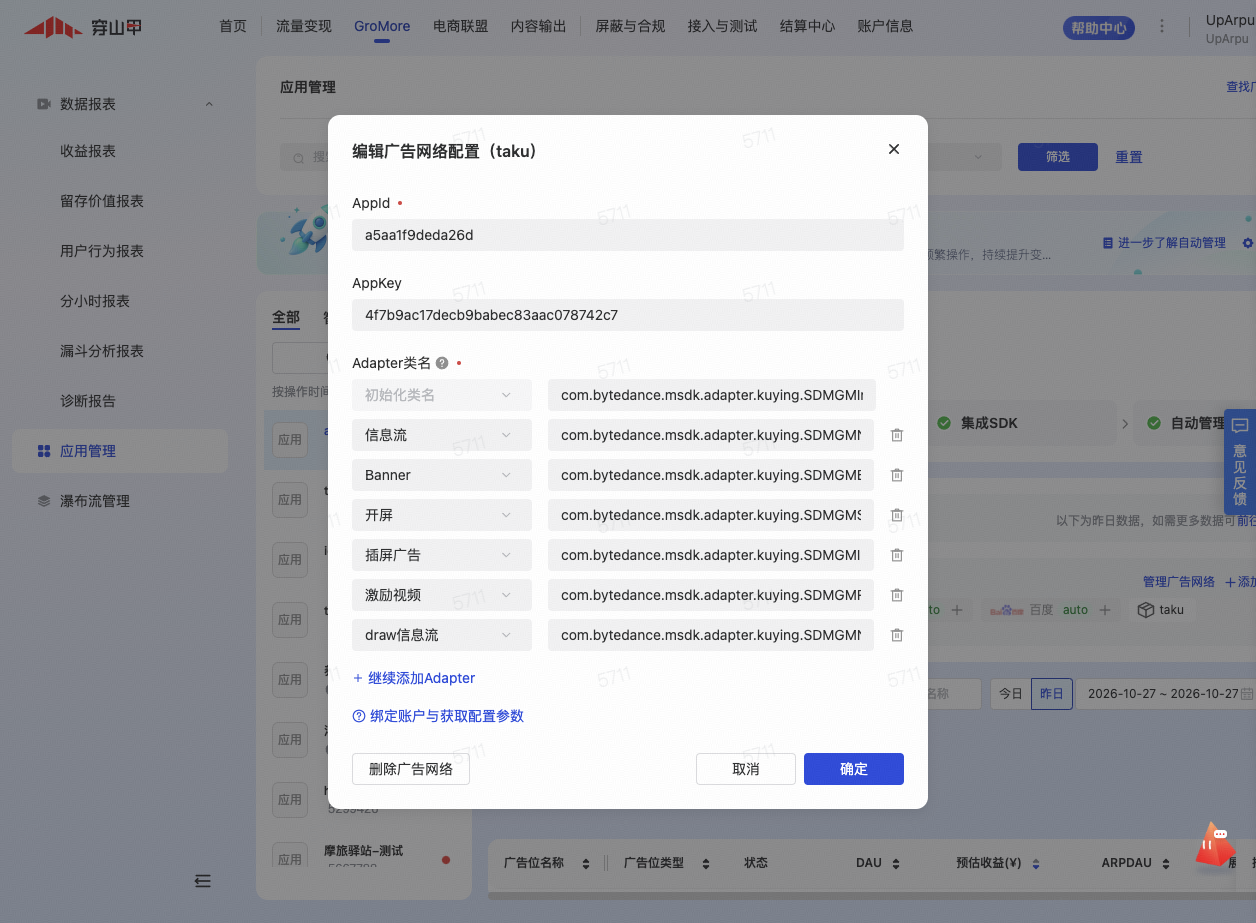The height and width of the screenshot is (923, 1256).
Task: Delete the Banner adapter row
Action: point(897,475)
